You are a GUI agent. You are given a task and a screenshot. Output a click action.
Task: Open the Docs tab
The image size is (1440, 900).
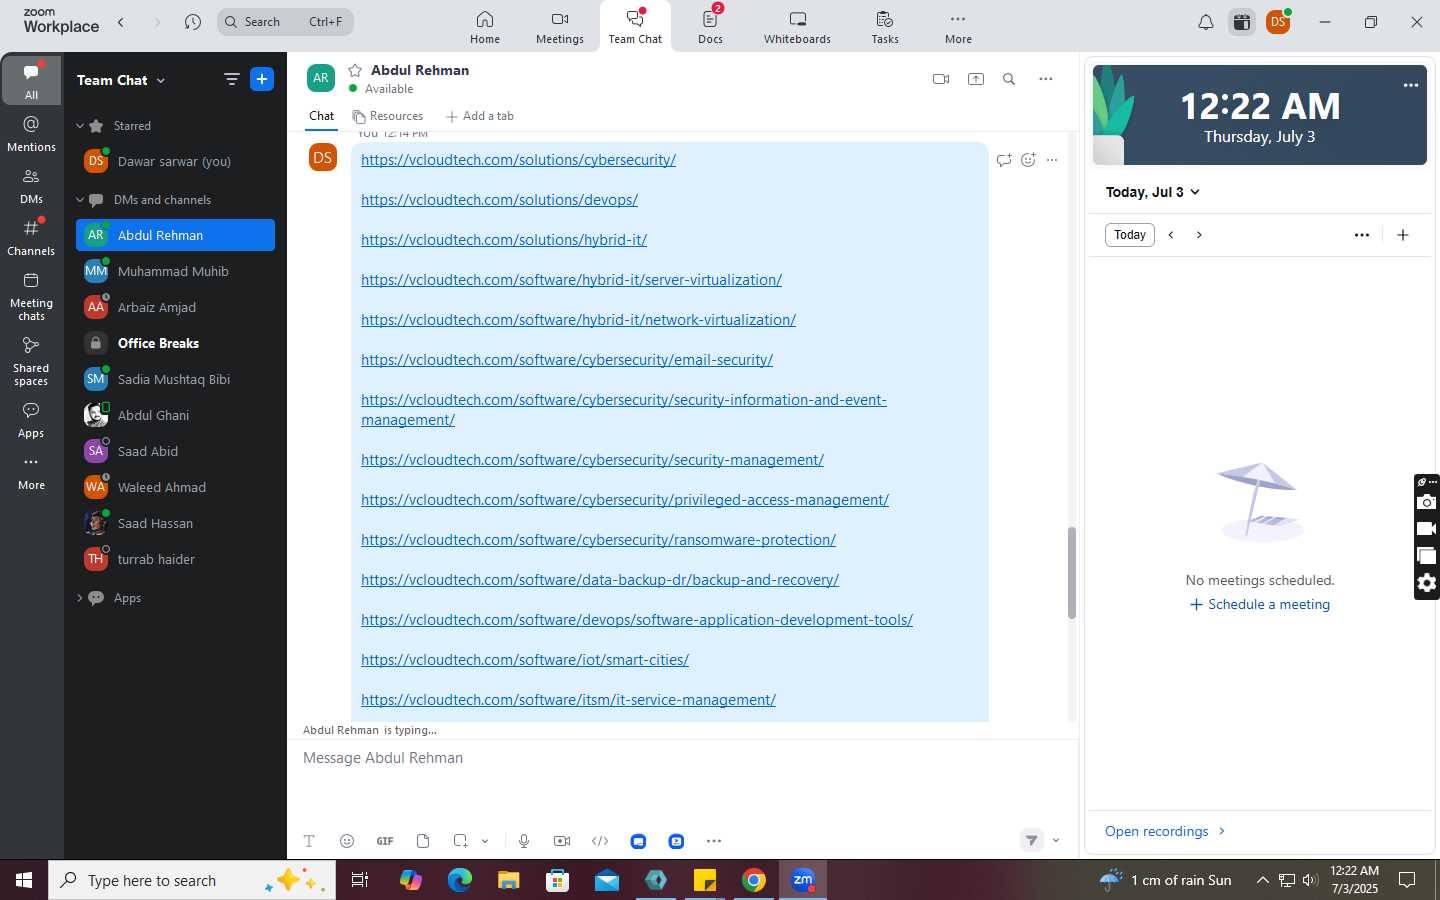point(711,27)
